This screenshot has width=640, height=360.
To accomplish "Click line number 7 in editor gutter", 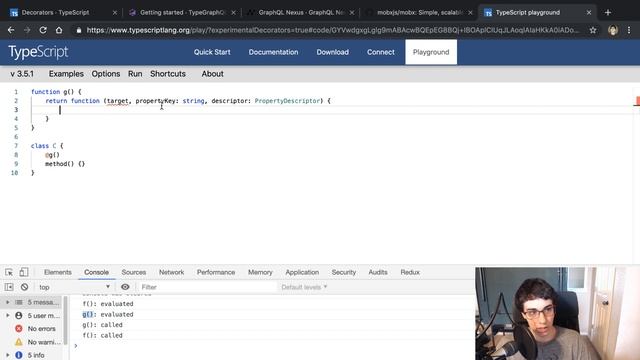I will coord(16,146).
